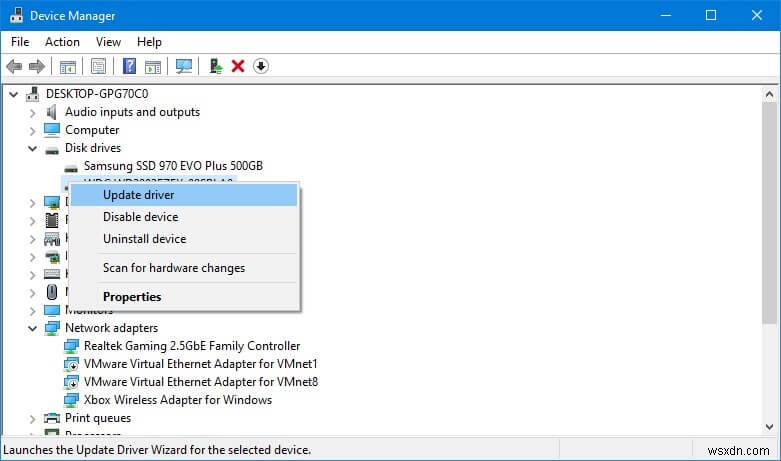Click the scrollbar down arrow
The width and height of the screenshot is (781, 461).
[x=769, y=427]
